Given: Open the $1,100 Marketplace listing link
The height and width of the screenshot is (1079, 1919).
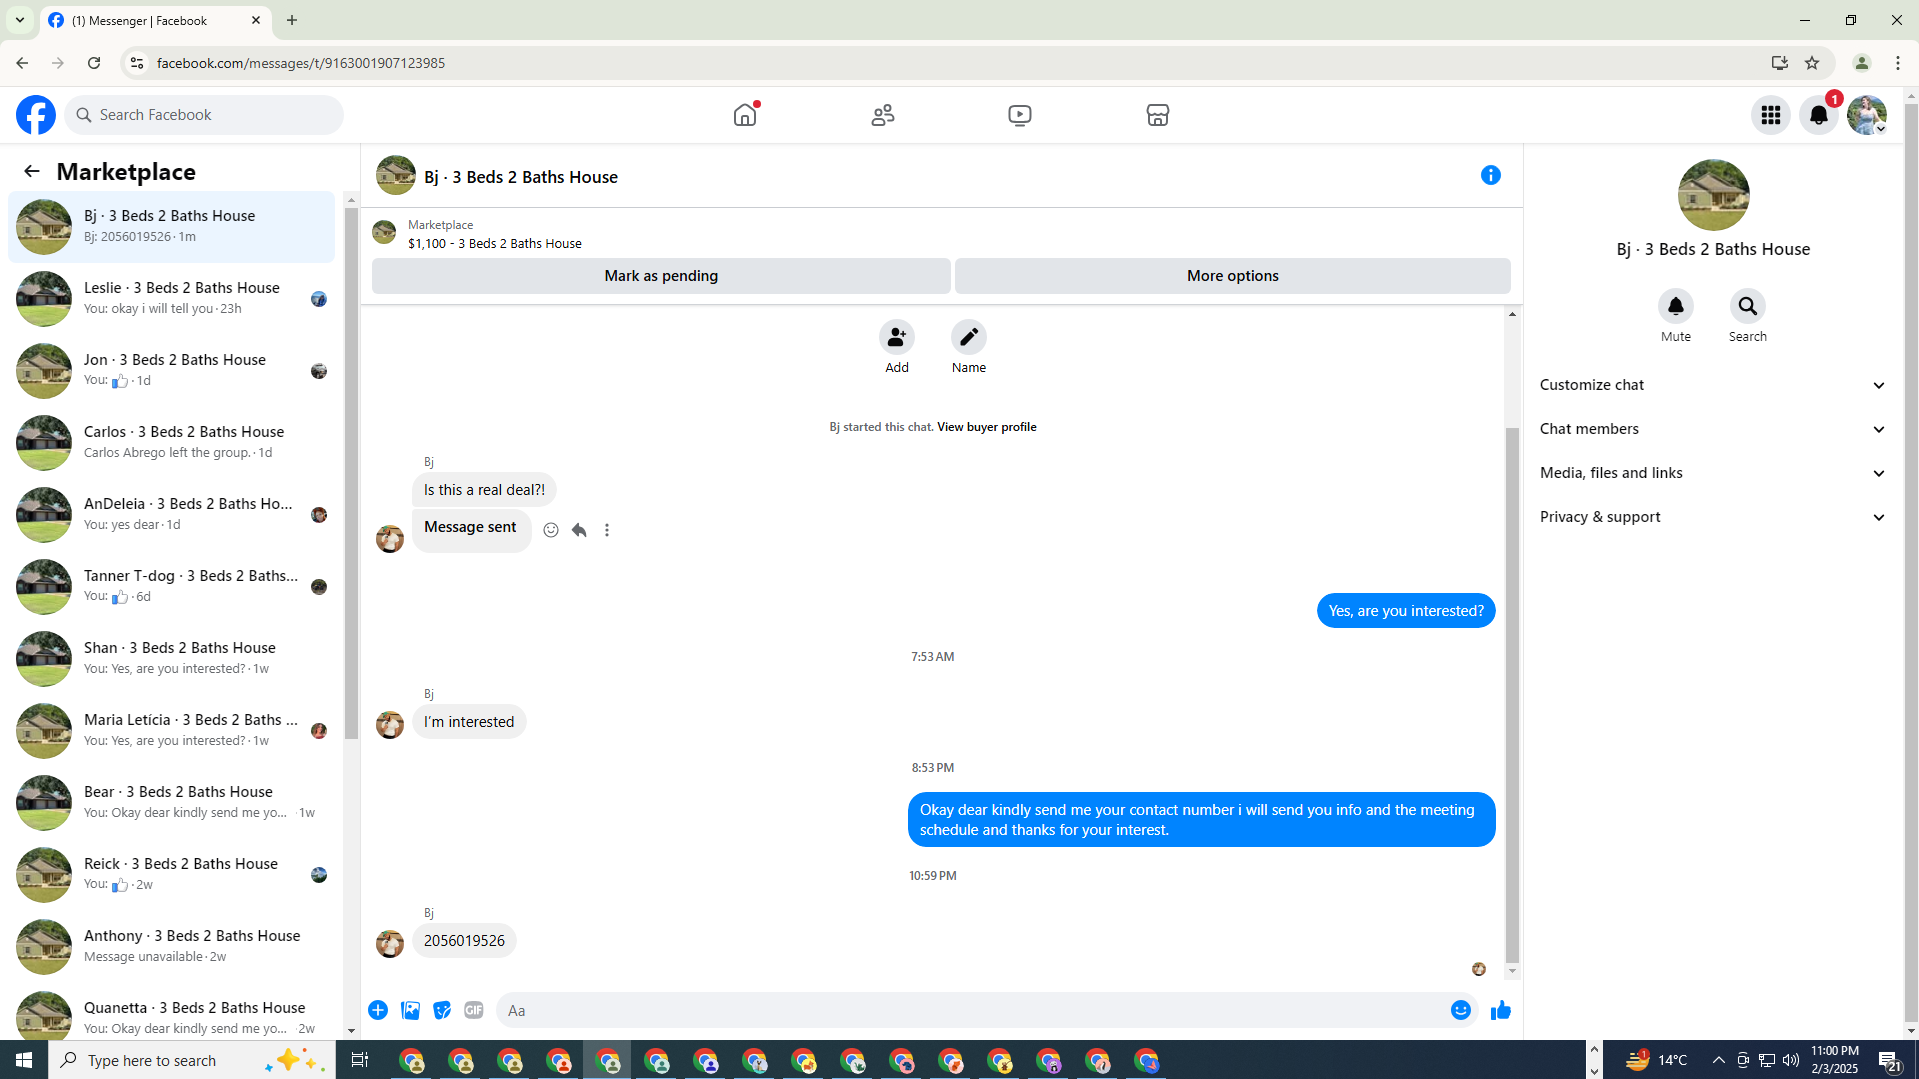Looking at the screenshot, I should point(495,244).
